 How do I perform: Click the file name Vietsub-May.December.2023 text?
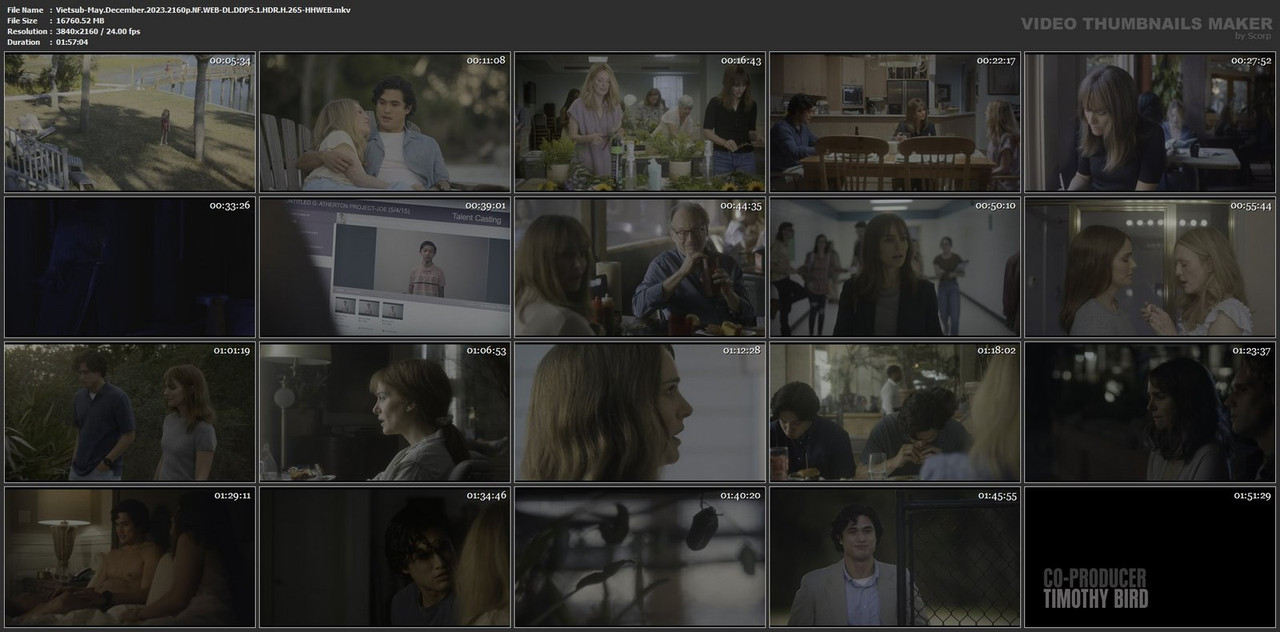(203, 9)
